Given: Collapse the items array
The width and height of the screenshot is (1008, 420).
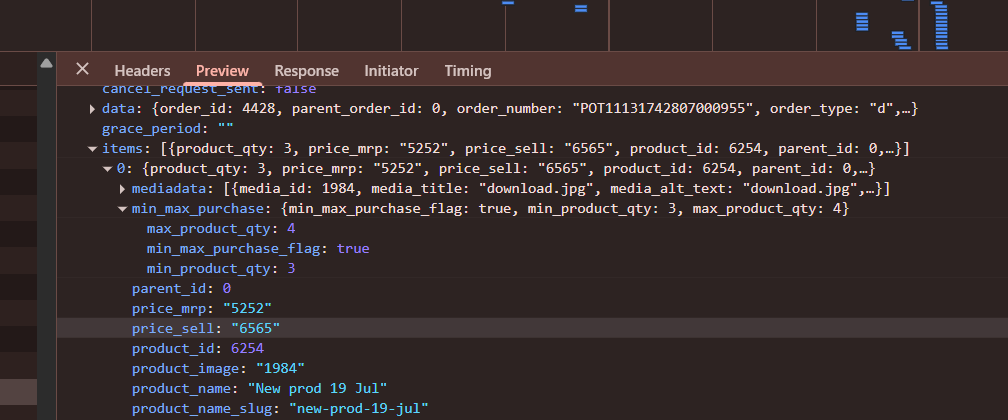Looking at the screenshot, I should tap(93, 150).
